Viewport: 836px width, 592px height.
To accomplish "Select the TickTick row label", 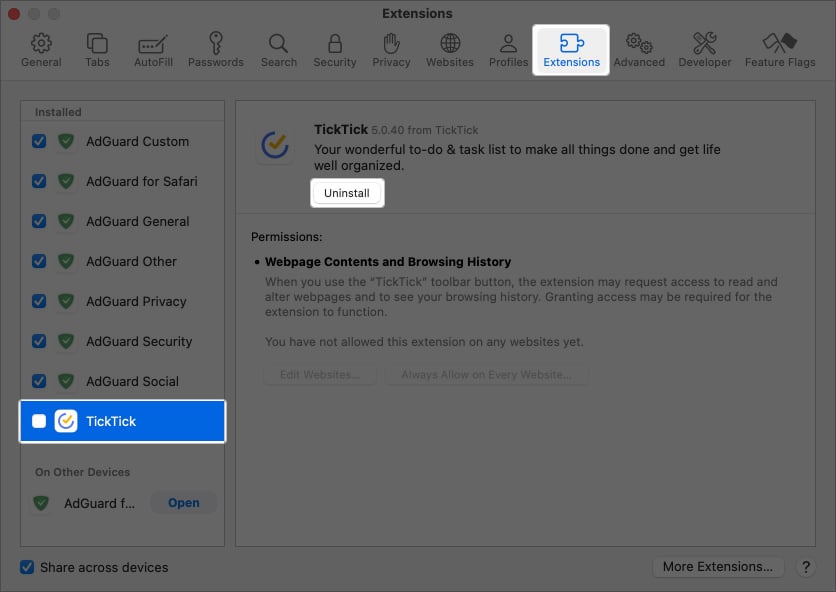I will 111,421.
